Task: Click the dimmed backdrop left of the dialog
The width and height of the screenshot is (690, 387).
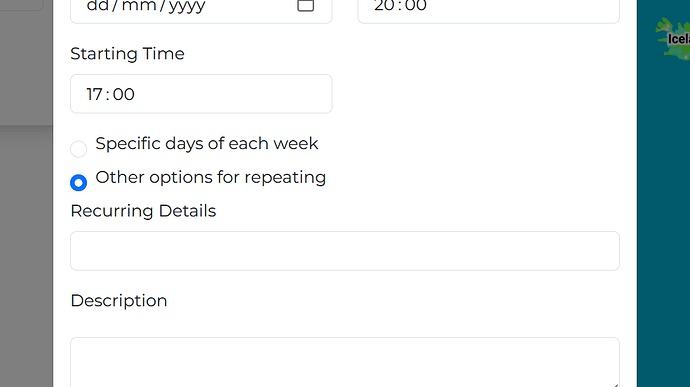Action: tap(26, 255)
